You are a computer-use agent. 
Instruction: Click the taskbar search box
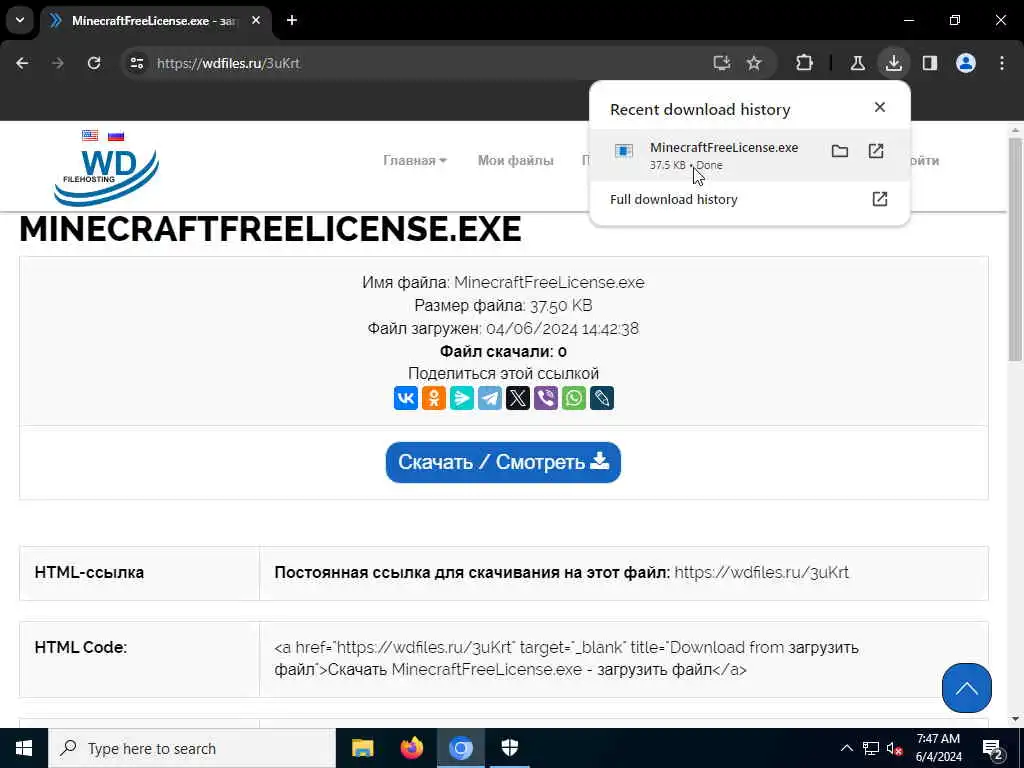coord(192,748)
